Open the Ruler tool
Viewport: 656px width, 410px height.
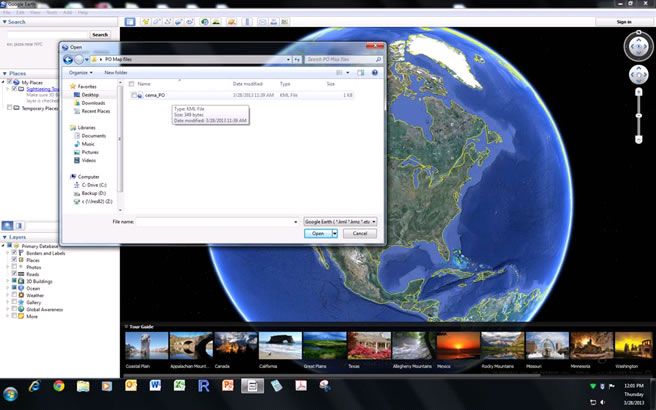pyautogui.click(x=247, y=22)
